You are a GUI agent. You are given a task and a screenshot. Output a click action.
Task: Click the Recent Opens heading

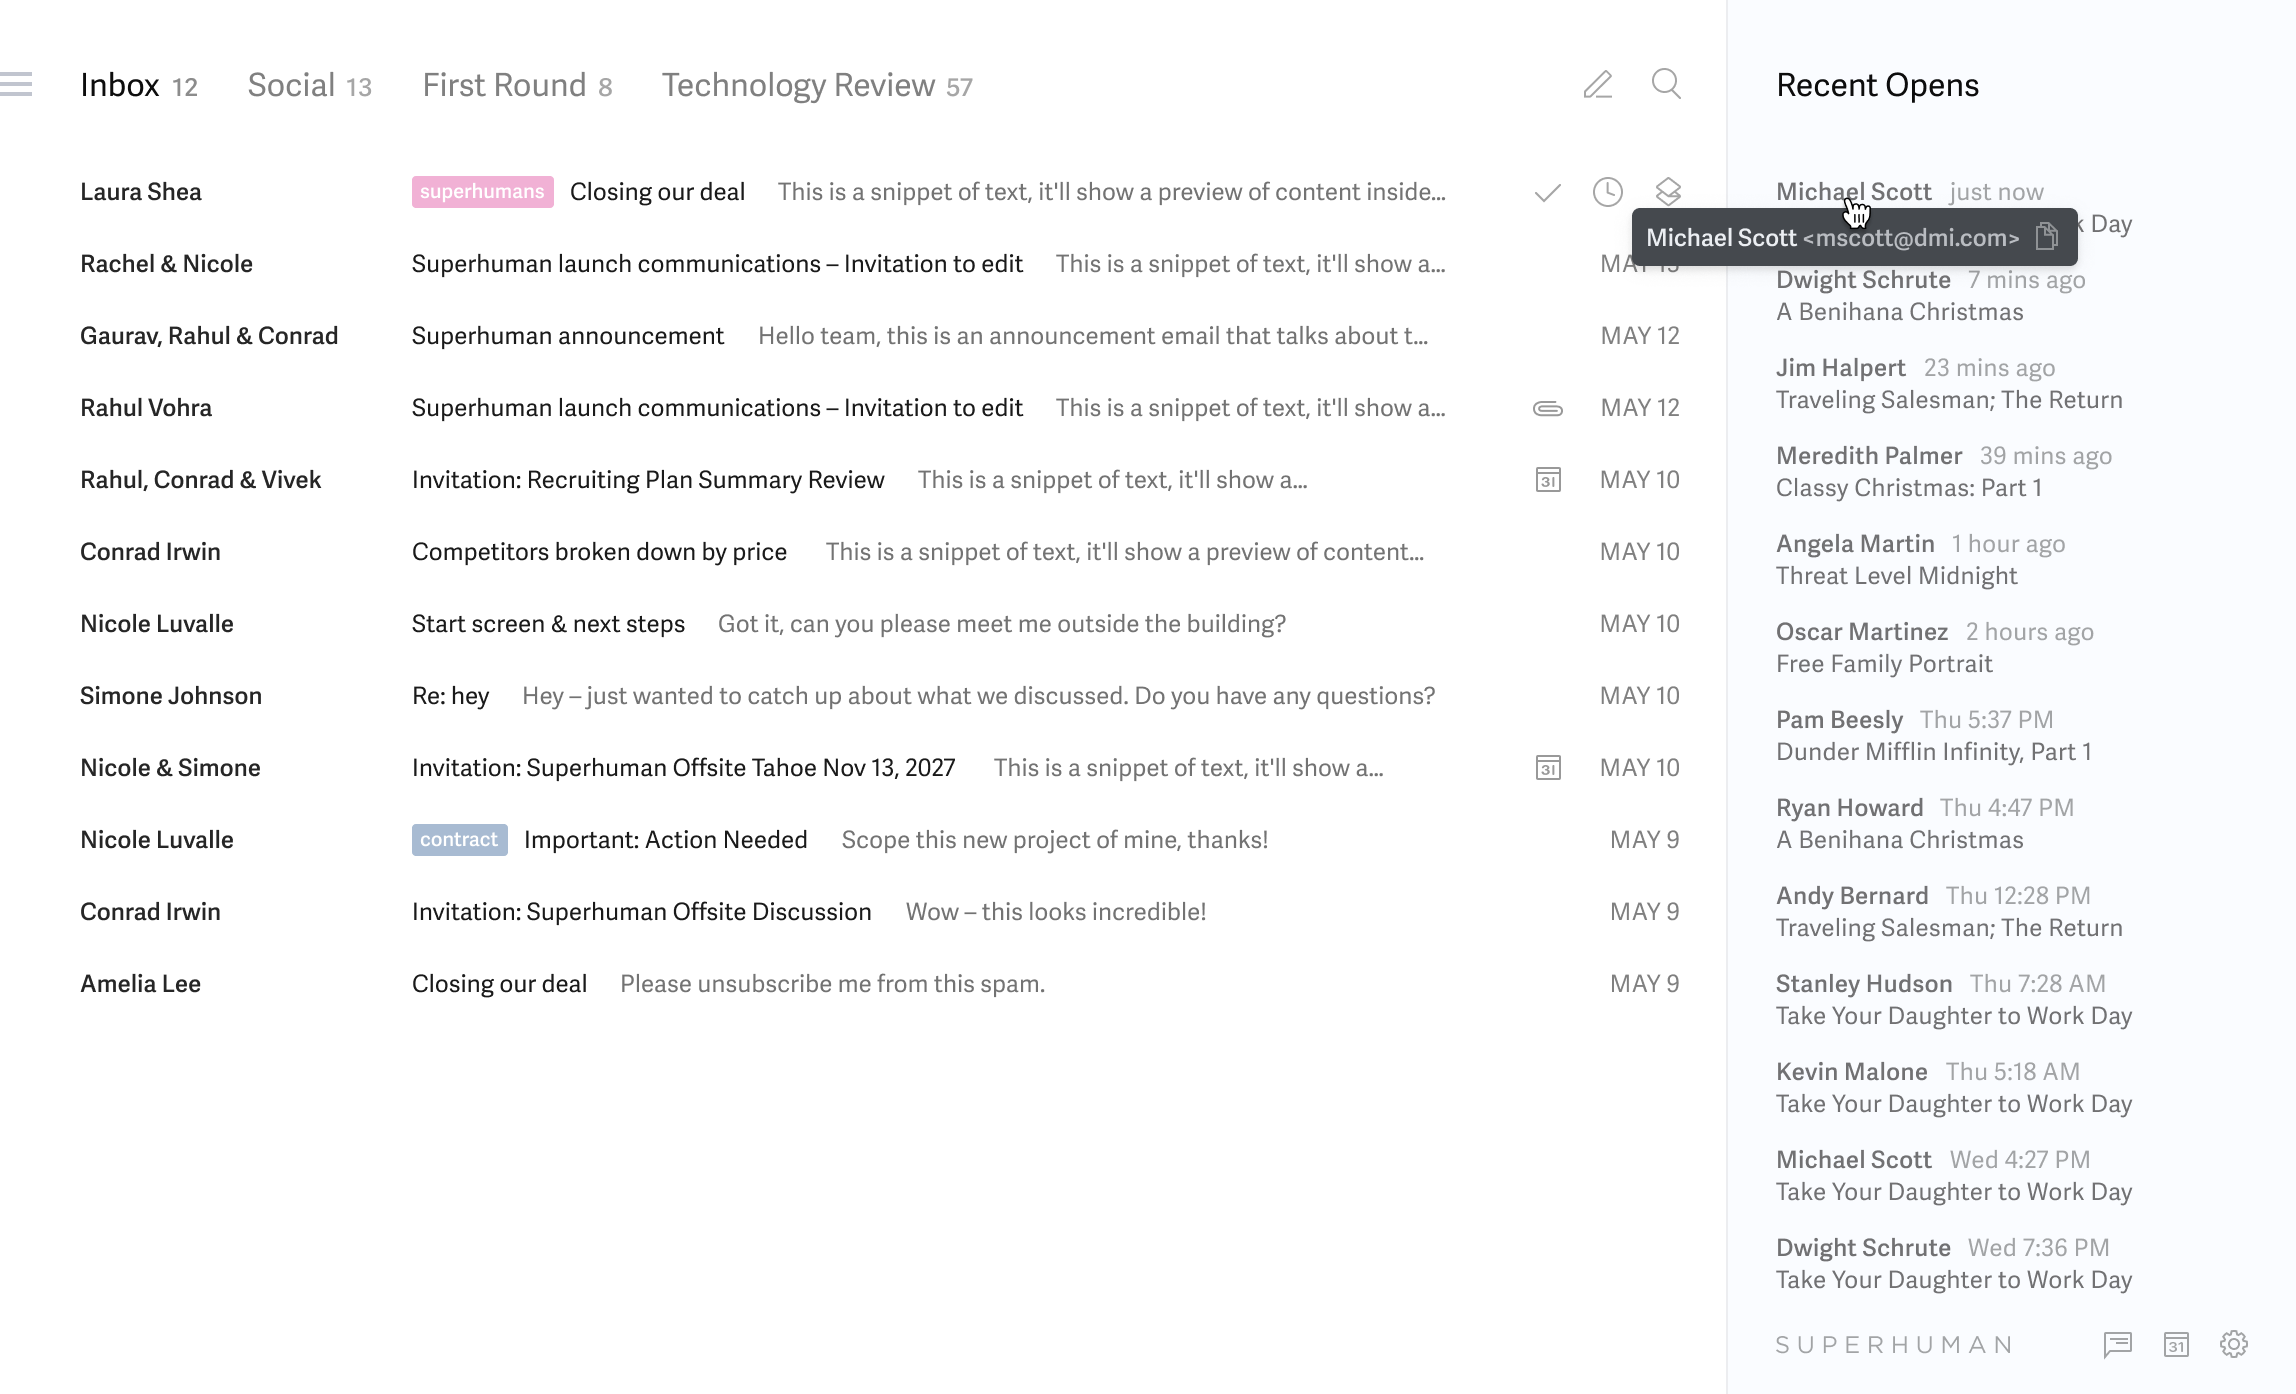pyautogui.click(x=1877, y=86)
